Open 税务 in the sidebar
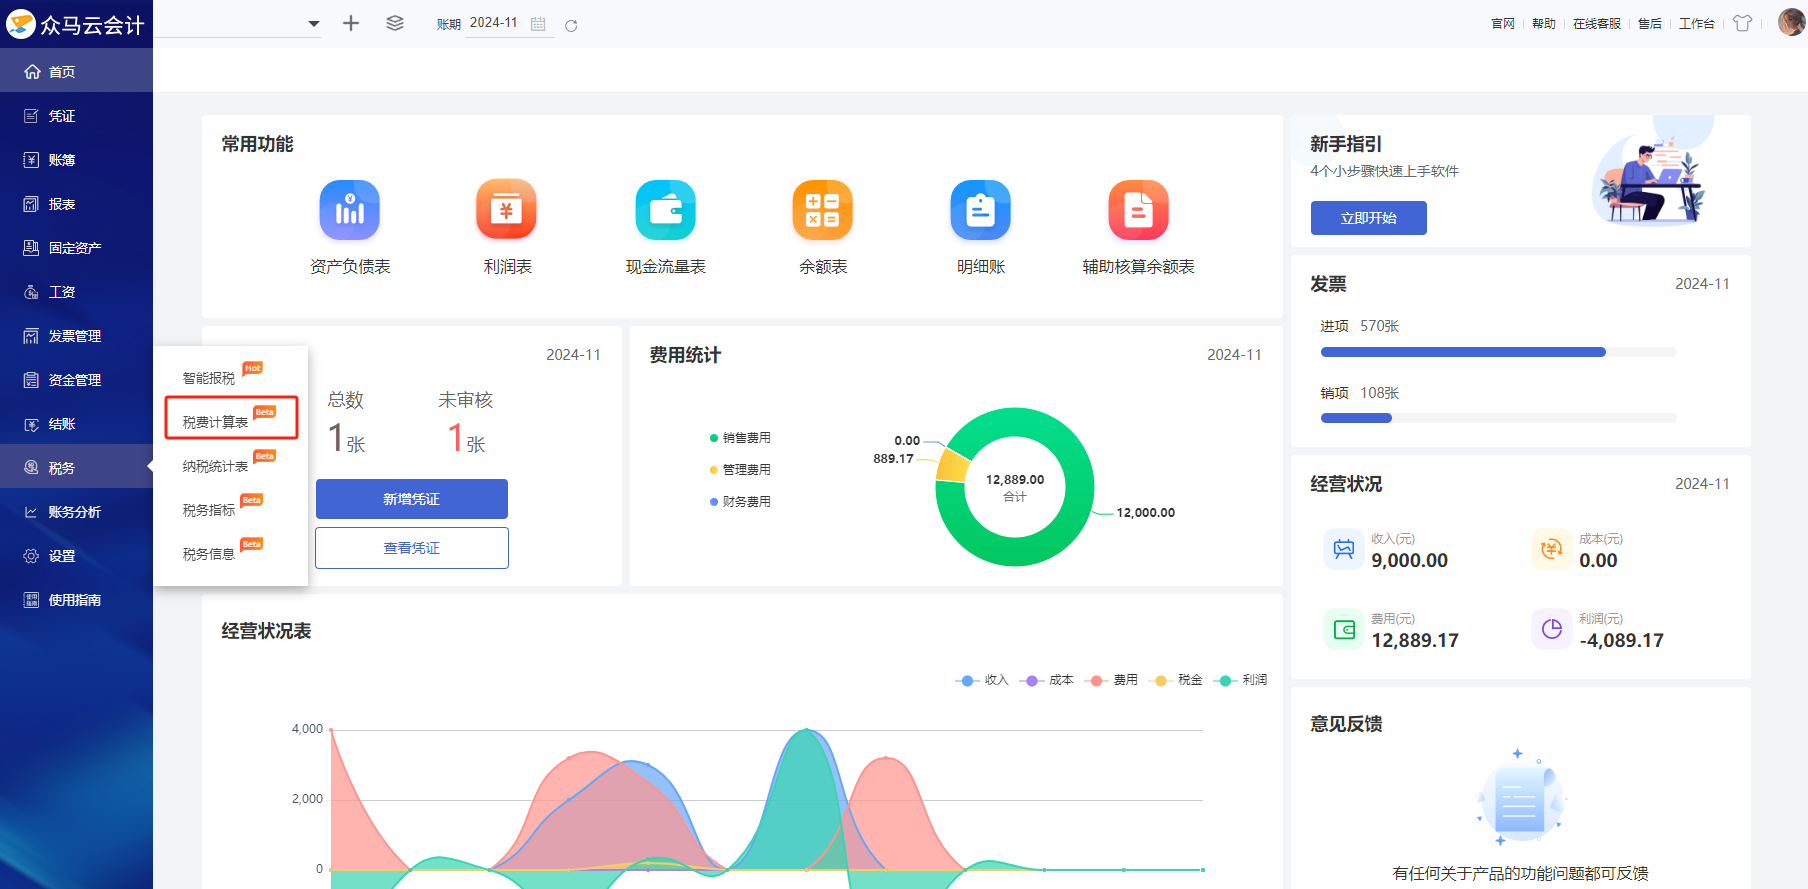 [x=76, y=468]
